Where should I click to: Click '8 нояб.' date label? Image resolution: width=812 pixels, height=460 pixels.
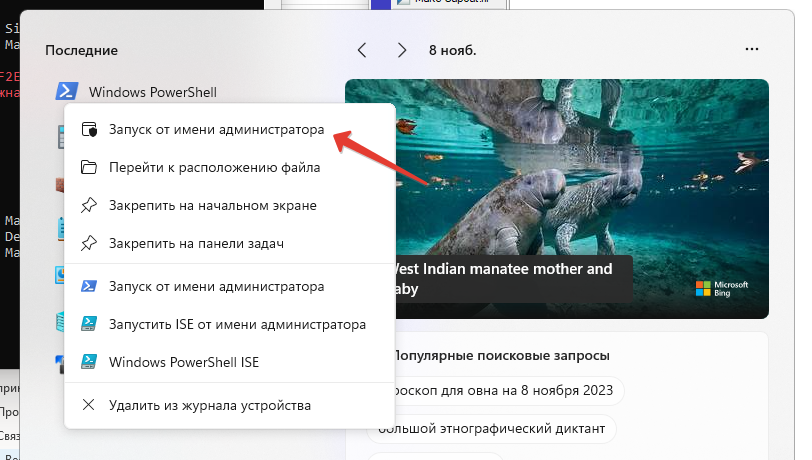[x=453, y=50]
